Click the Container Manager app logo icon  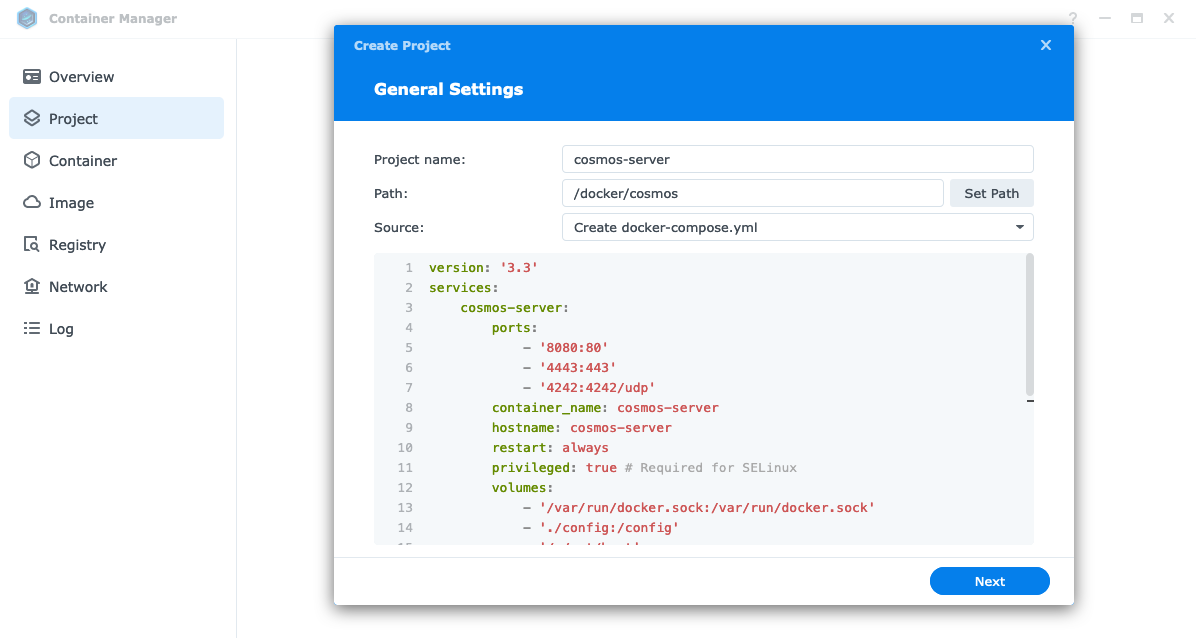(x=27, y=18)
